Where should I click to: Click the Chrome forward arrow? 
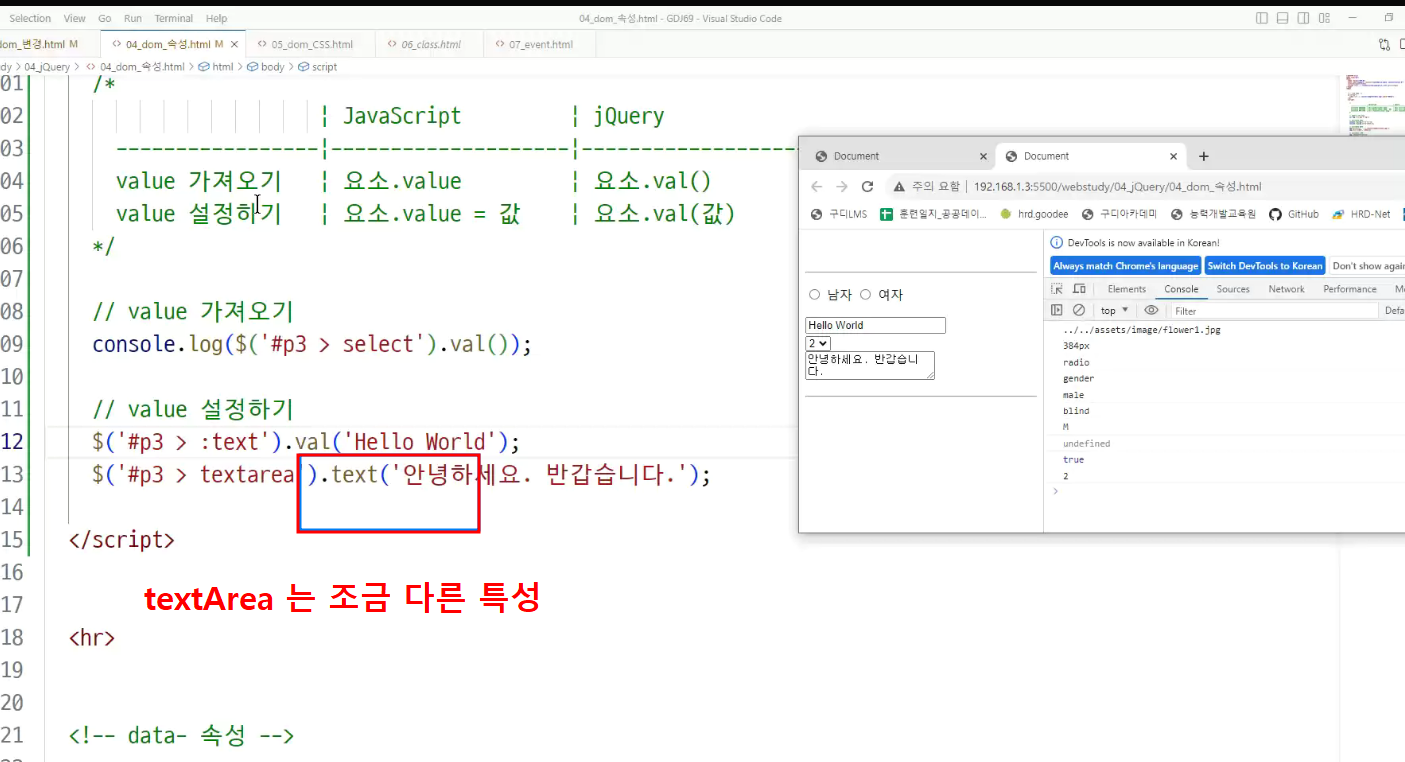tap(842, 187)
